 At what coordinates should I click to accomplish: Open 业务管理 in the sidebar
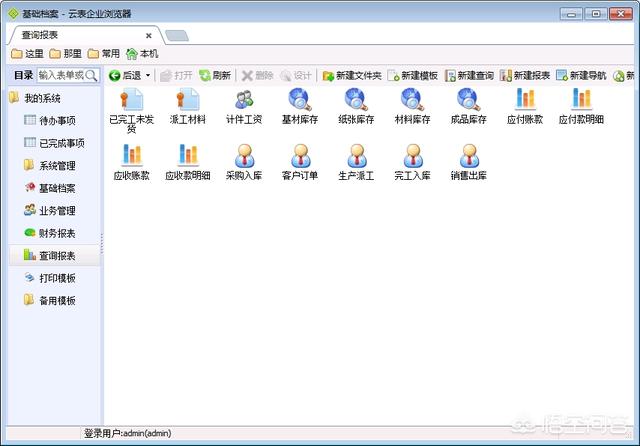point(50,211)
